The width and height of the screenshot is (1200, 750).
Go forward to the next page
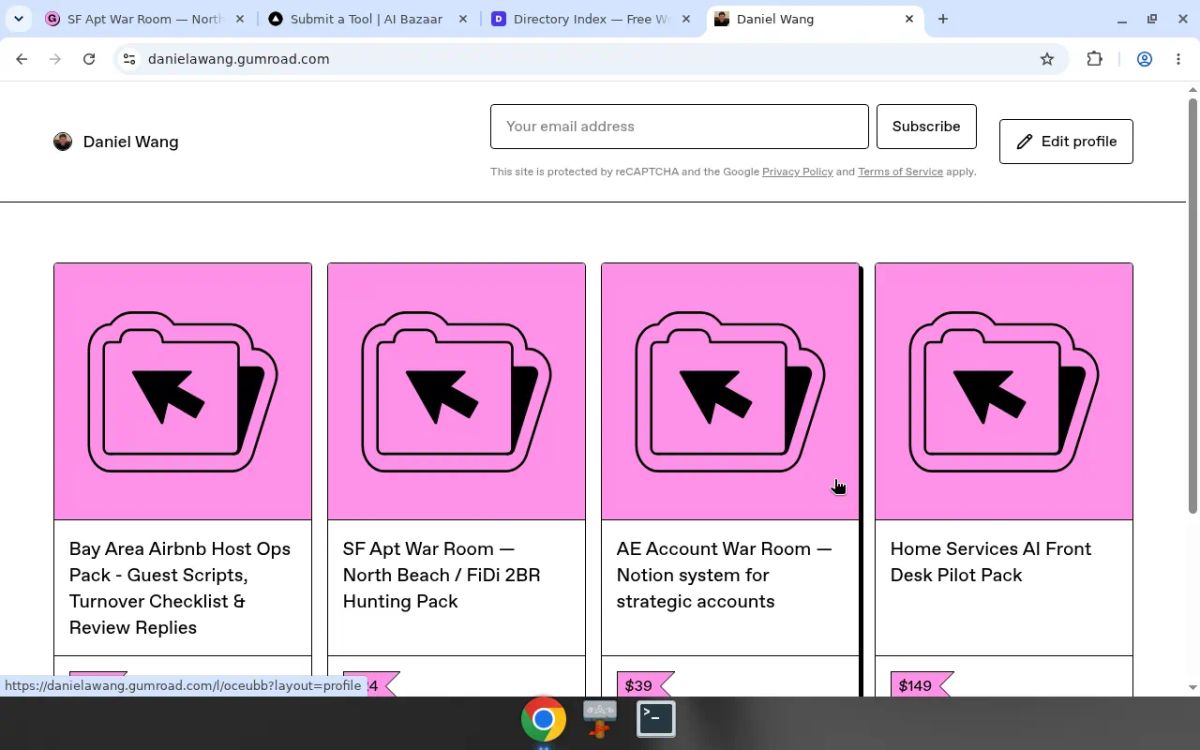[x=55, y=59]
